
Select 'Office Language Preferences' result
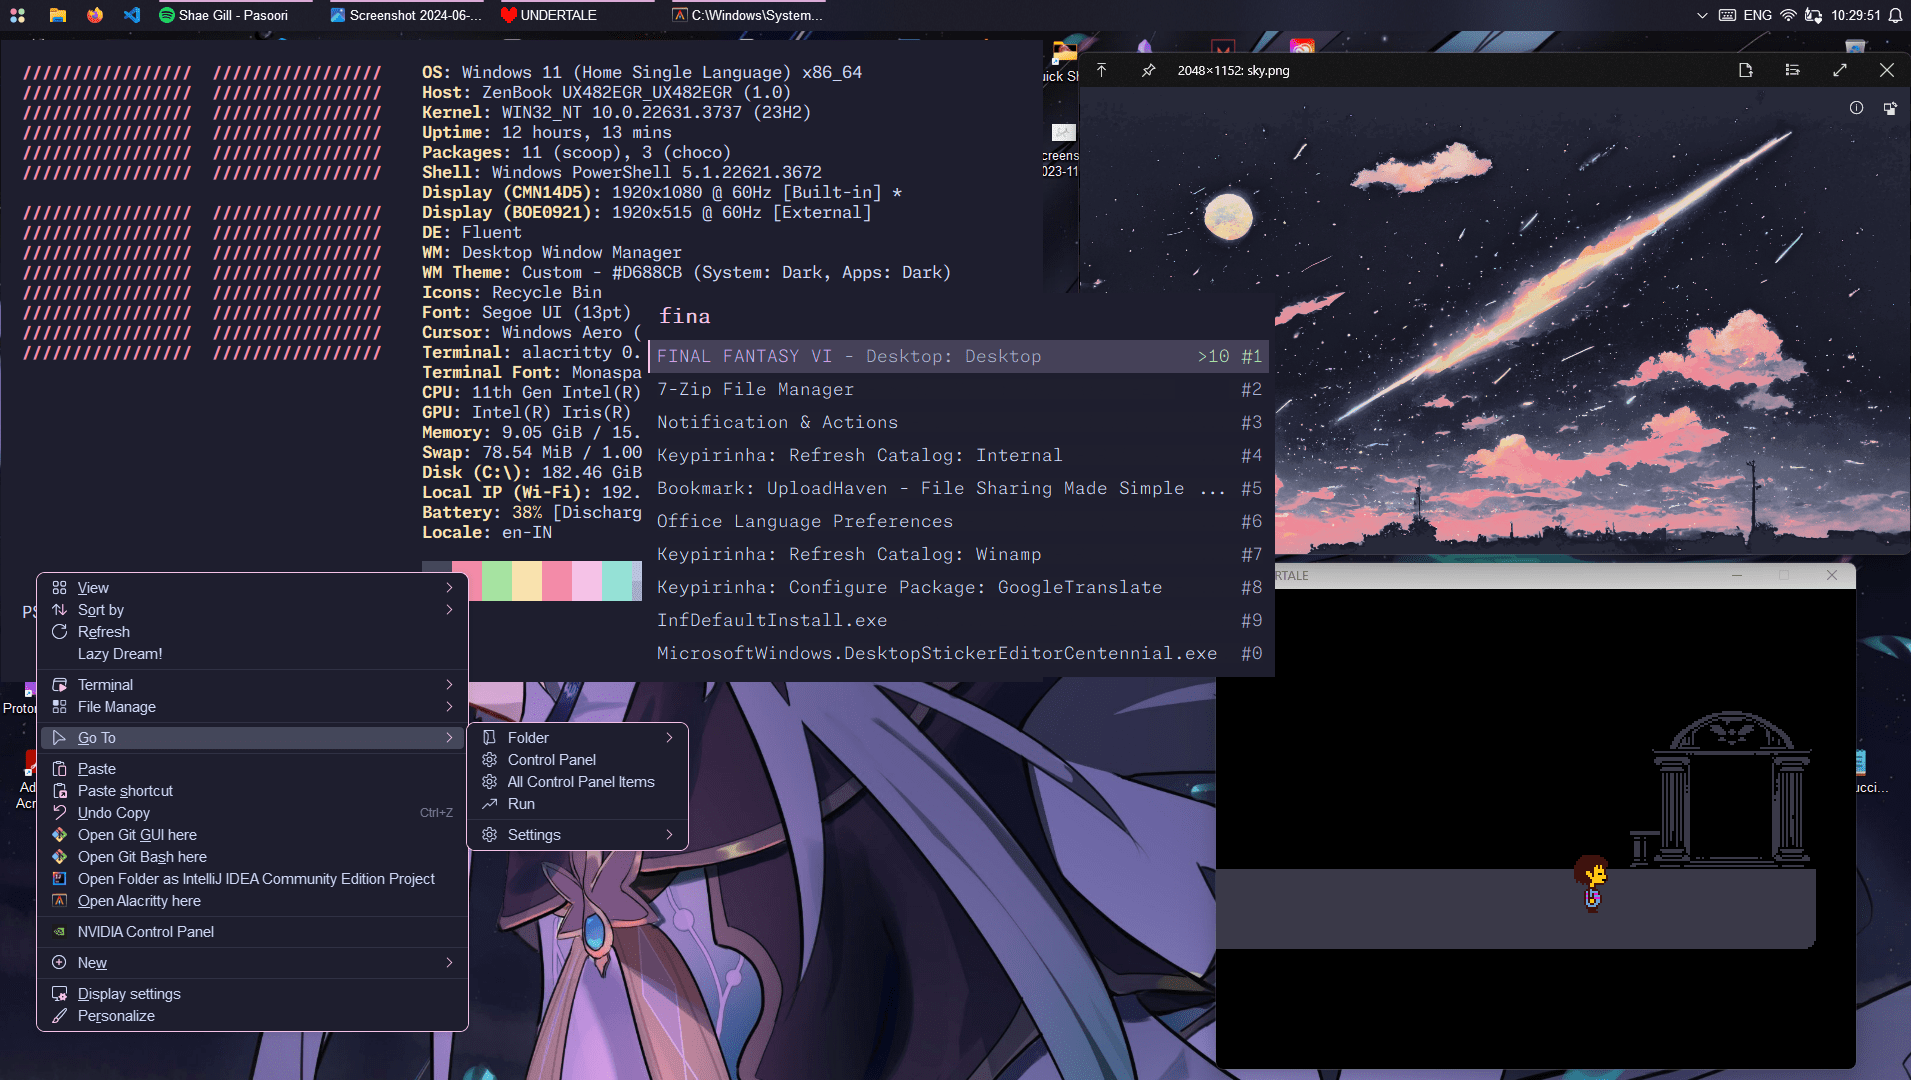coord(959,521)
